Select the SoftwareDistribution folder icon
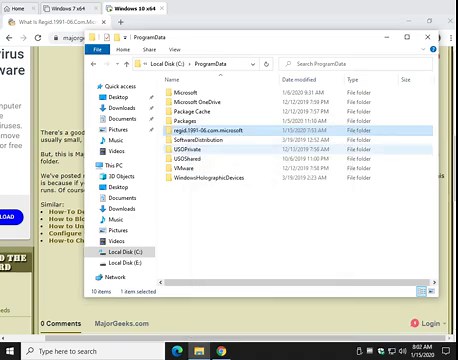This screenshot has height=360, width=458. pyautogui.click(x=169, y=140)
